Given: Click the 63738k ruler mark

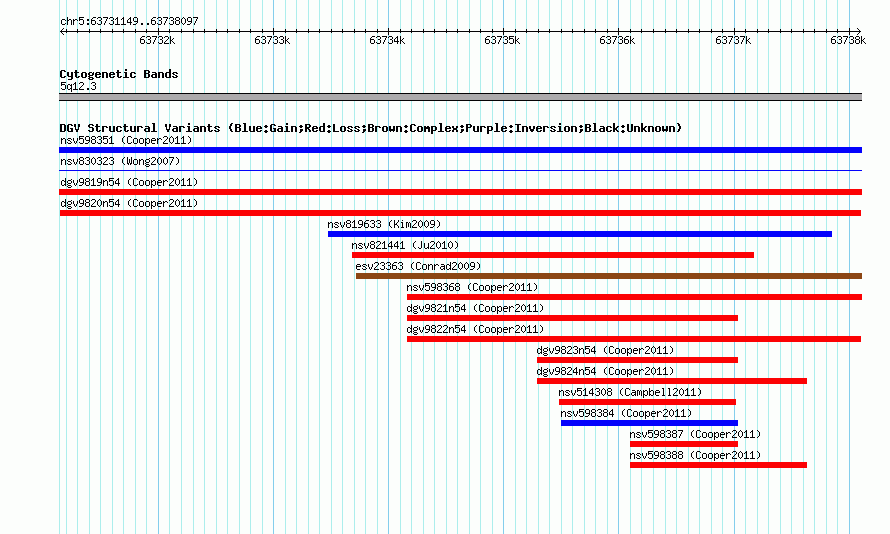Looking at the screenshot, I should 848,40.
